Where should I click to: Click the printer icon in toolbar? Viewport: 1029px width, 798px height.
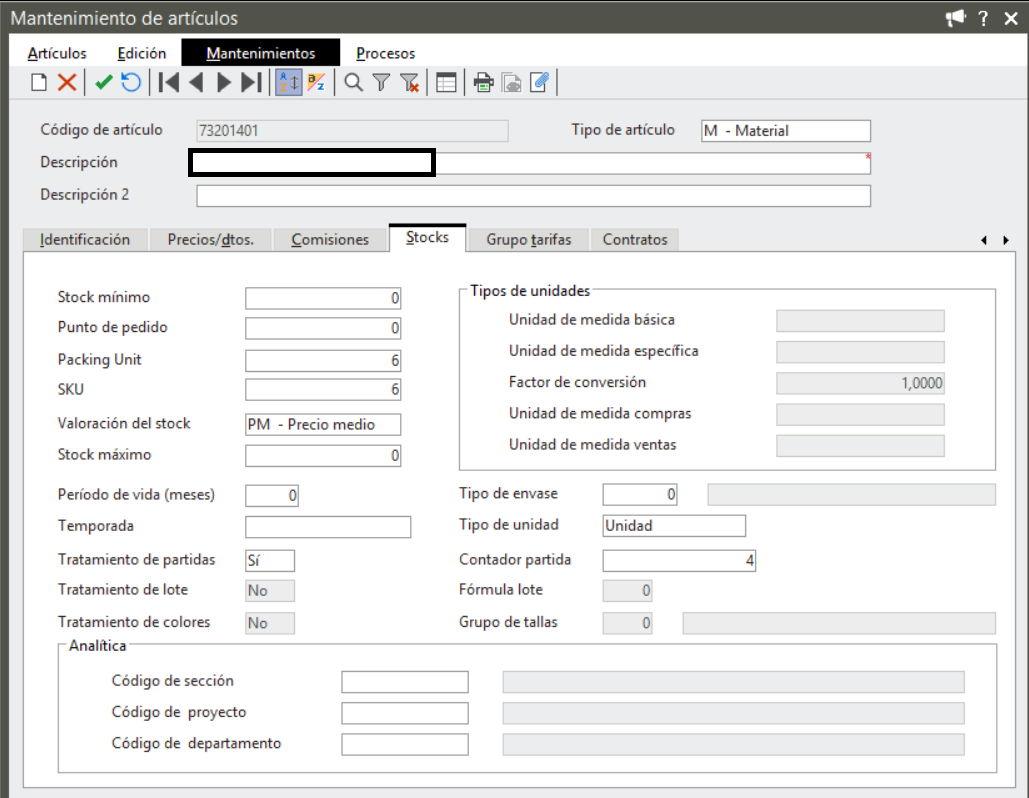tap(484, 83)
